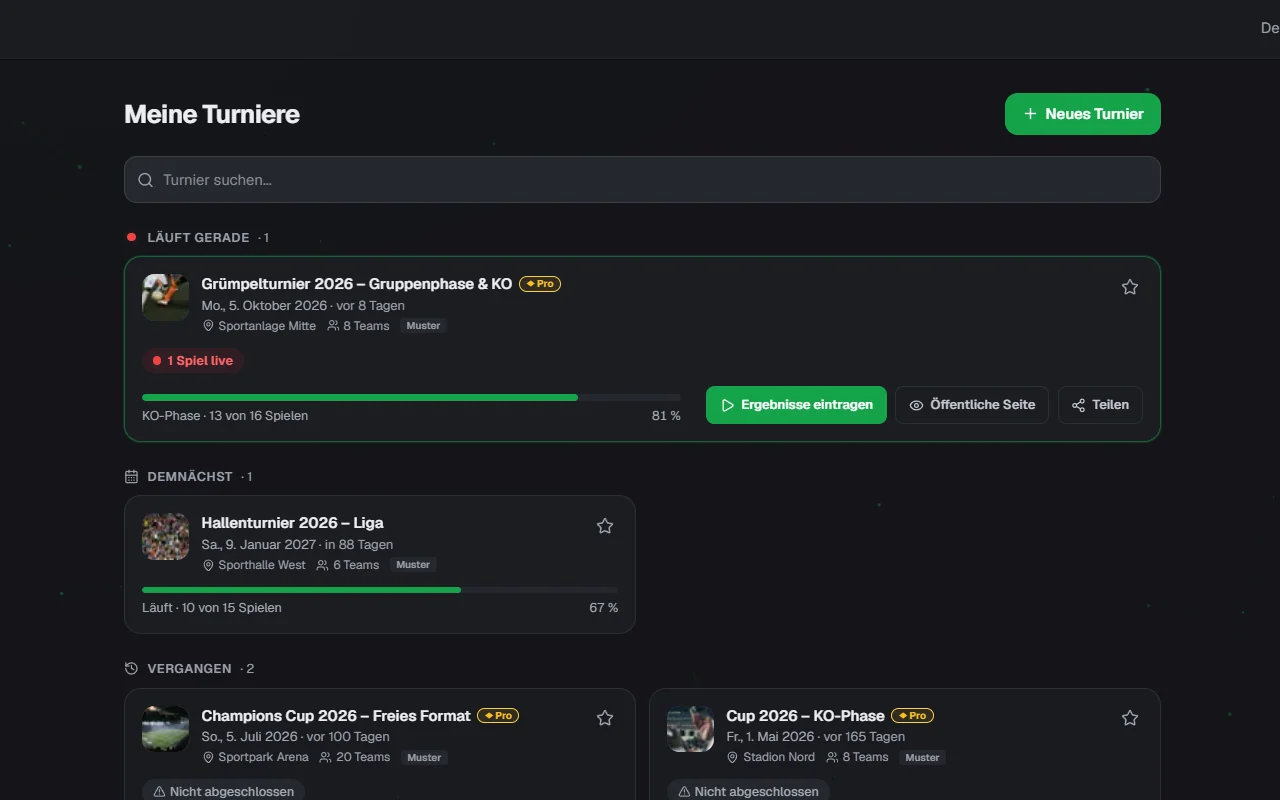Viewport: 1280px width, 800px height.
Task: Open the Hallenturnier 2026 – Liga title
Action: [x=293, y=523]
